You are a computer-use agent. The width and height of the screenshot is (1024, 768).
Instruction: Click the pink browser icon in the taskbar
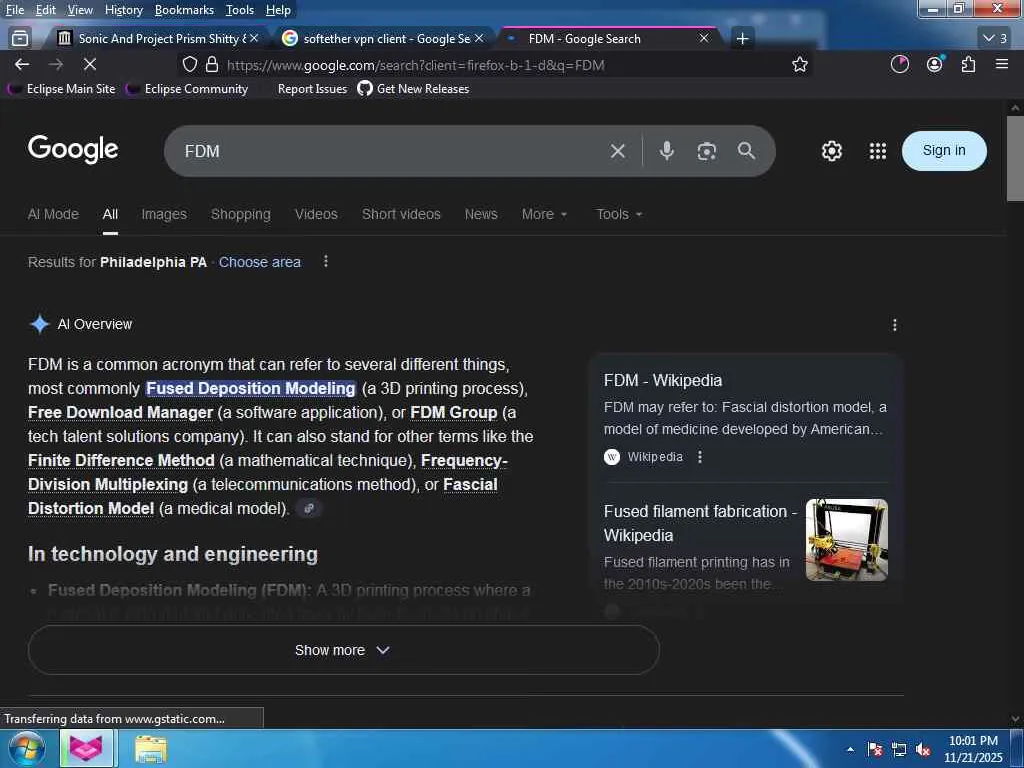click(86, 748)
